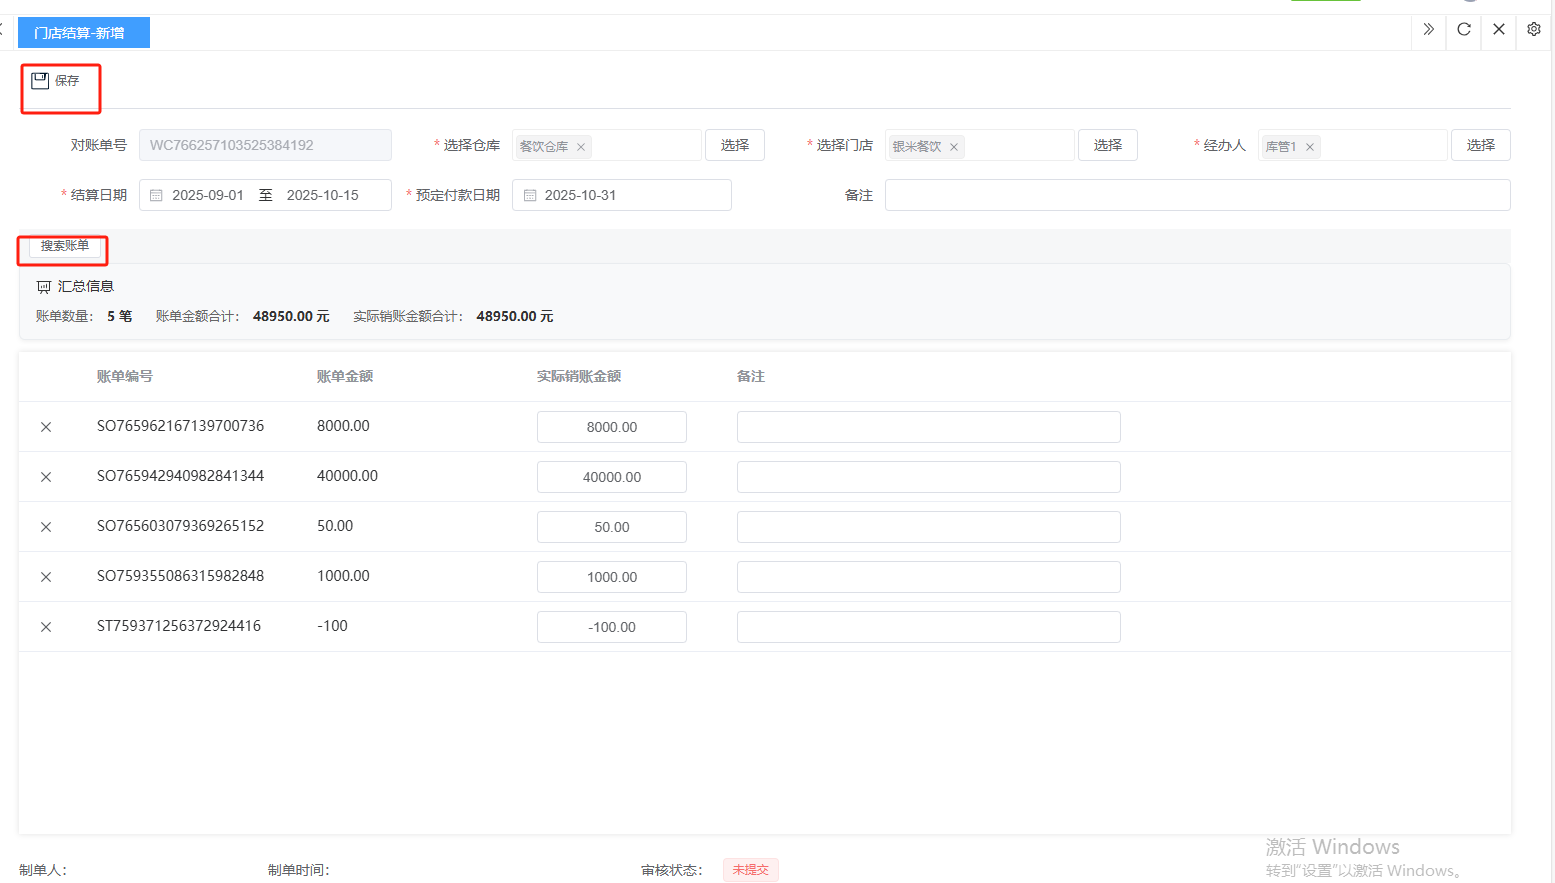Click the 8000.00 actual write-off amount field
Screen dimensions: 1555x883
[x=612, y=427]
